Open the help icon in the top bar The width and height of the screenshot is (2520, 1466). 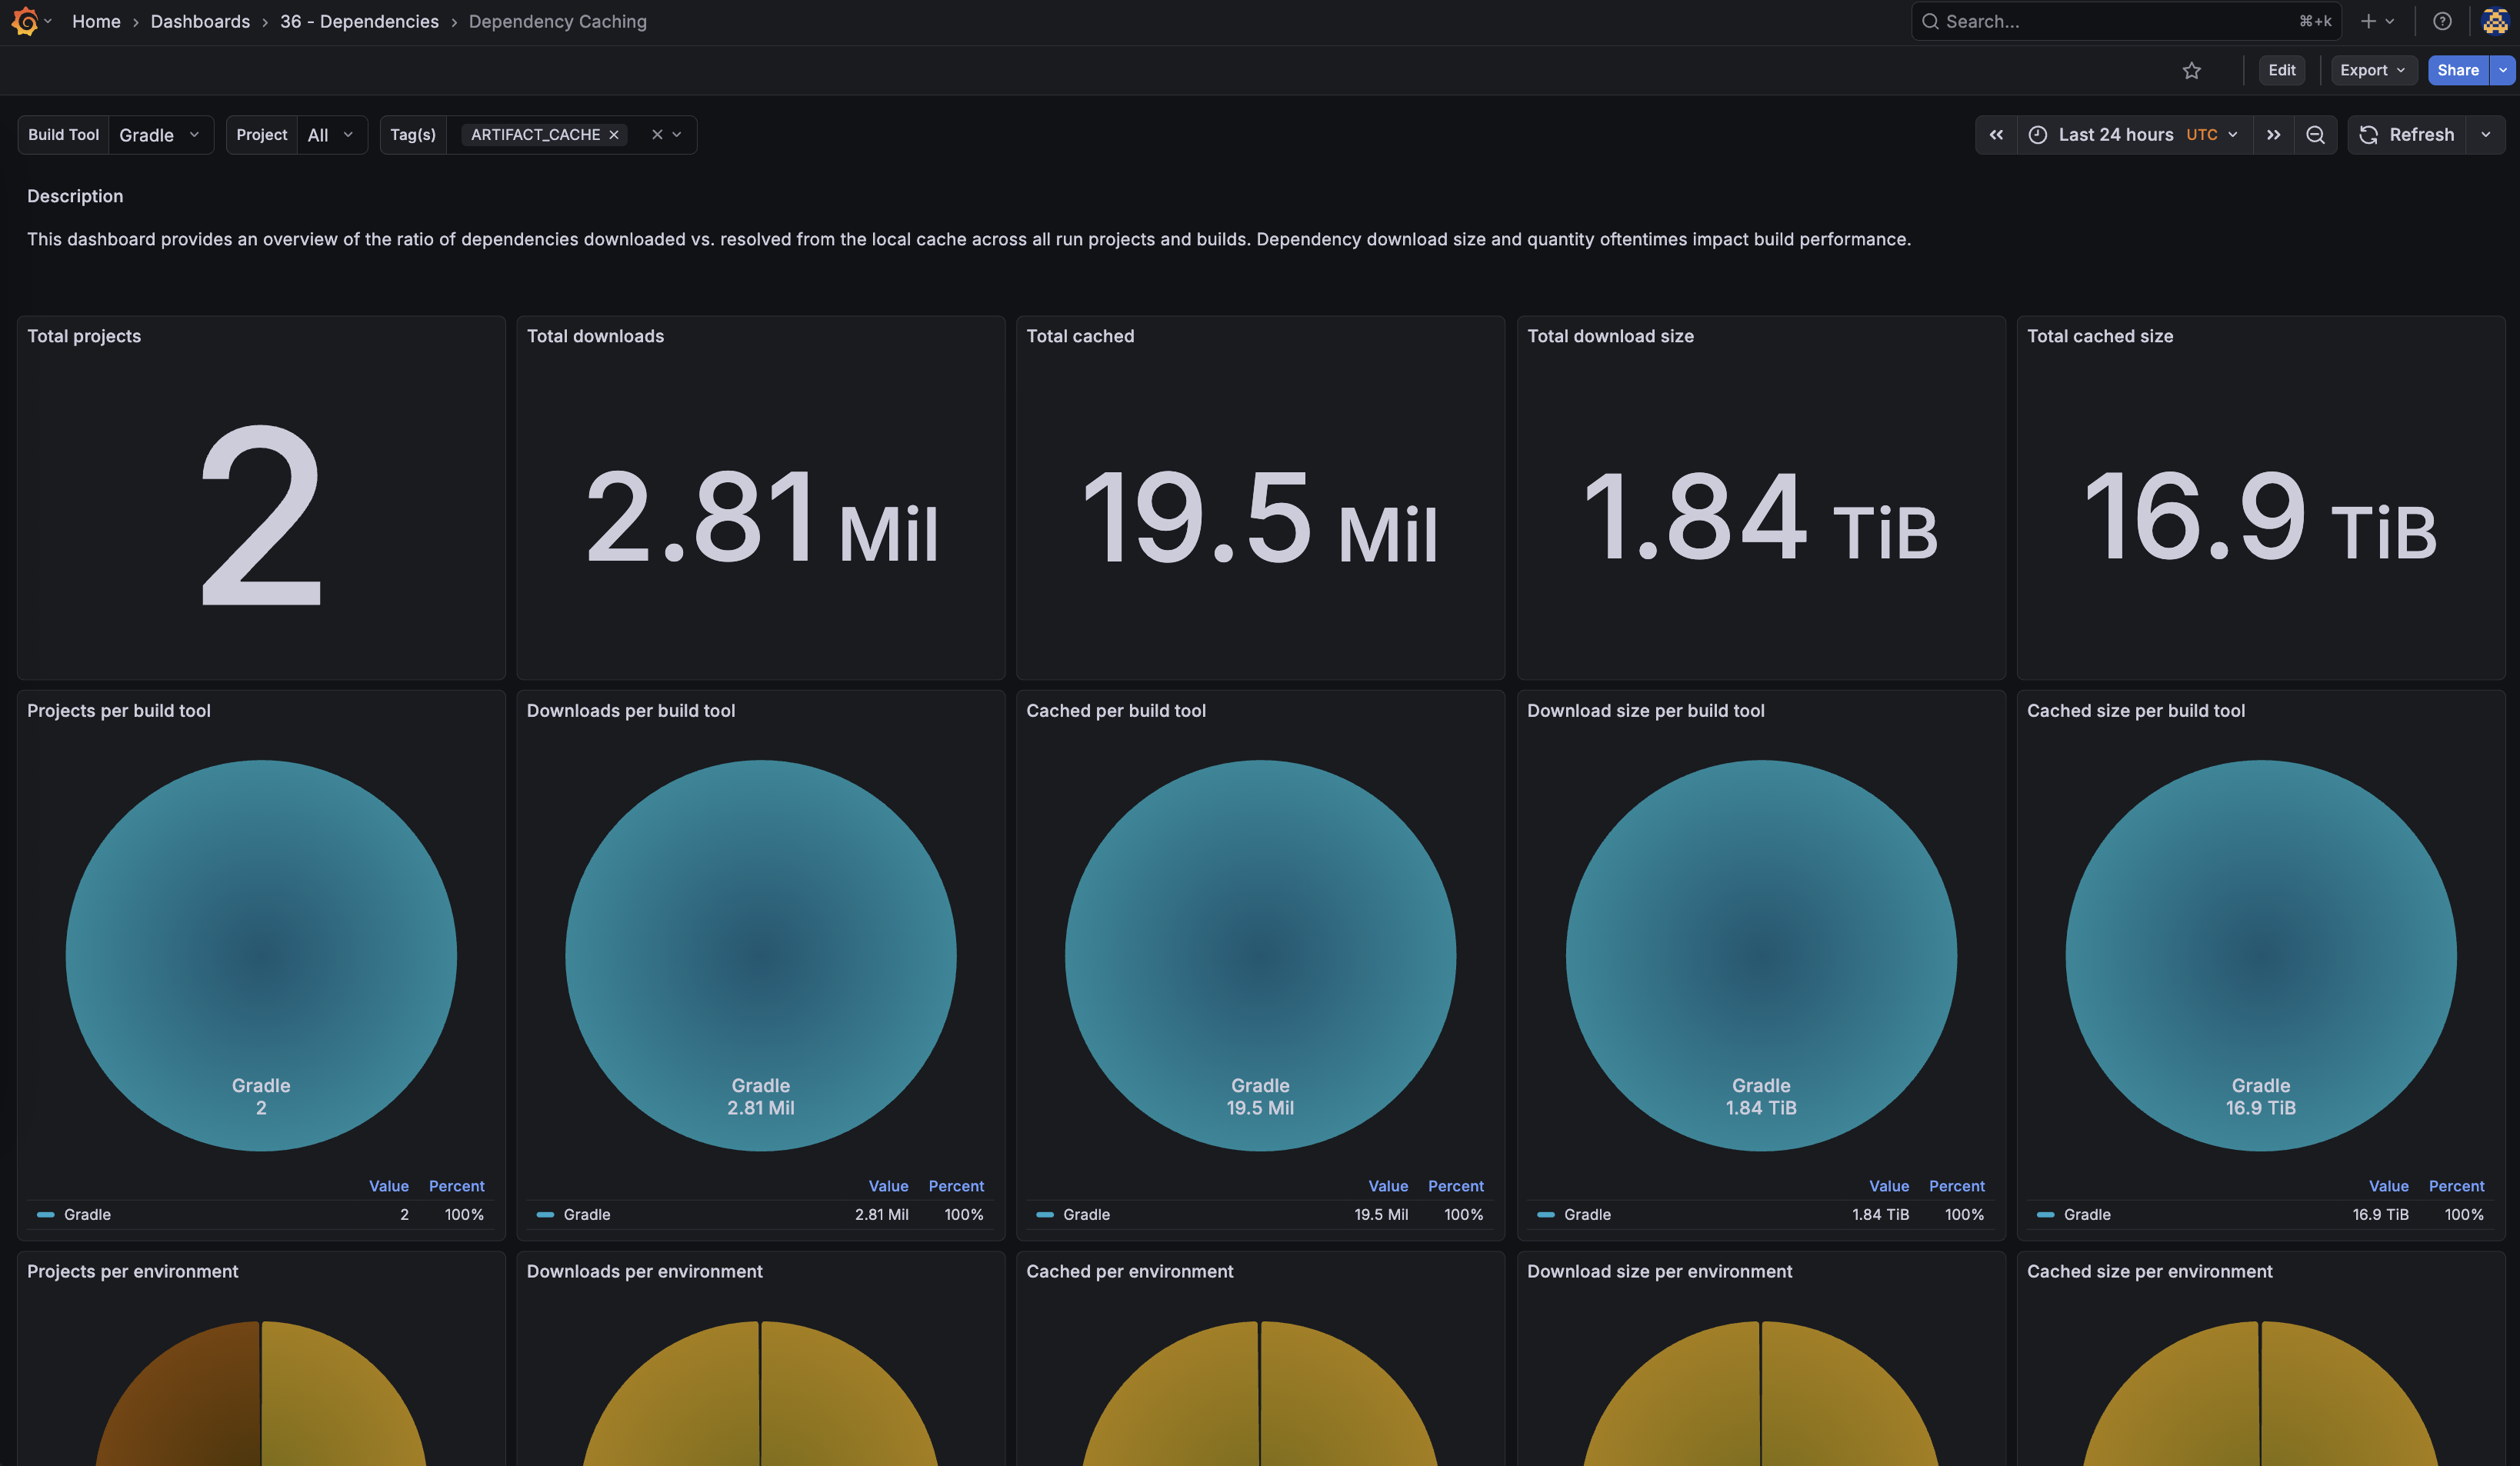(x=2442, y=21)
